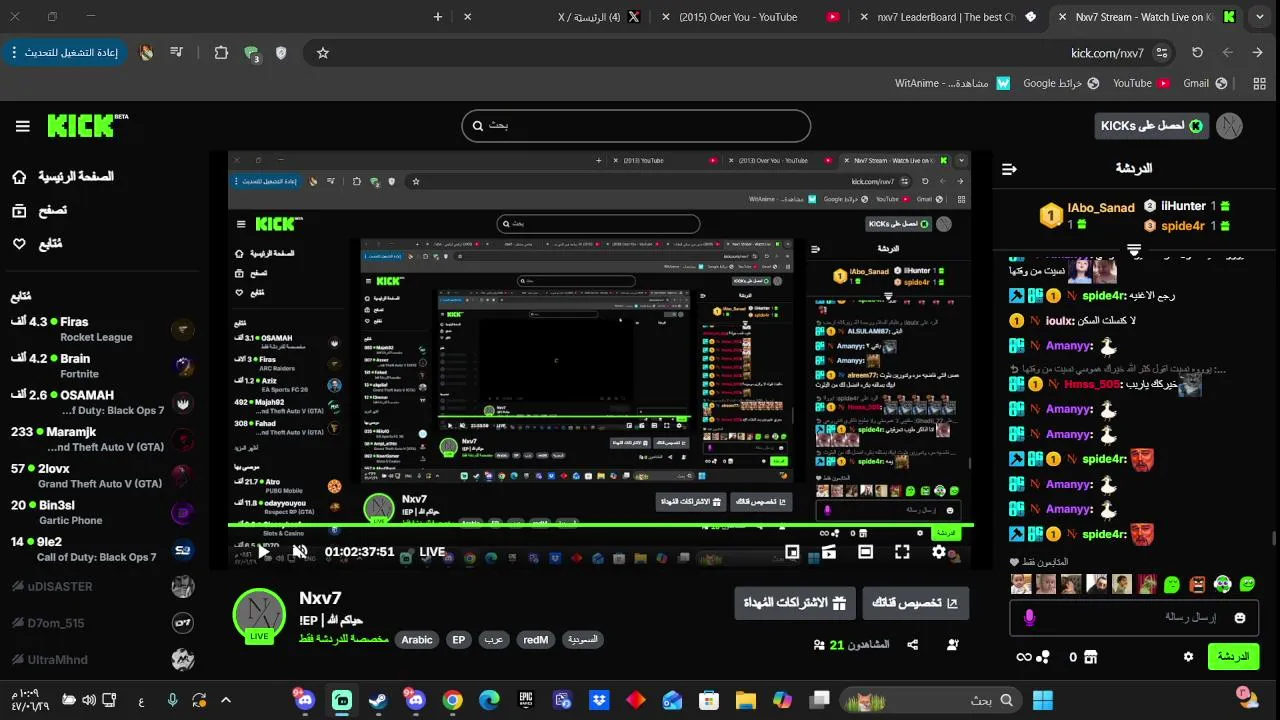1280x720 pixels.
Task: Select the redM tag chip
Action: click(x=536, y=640)
